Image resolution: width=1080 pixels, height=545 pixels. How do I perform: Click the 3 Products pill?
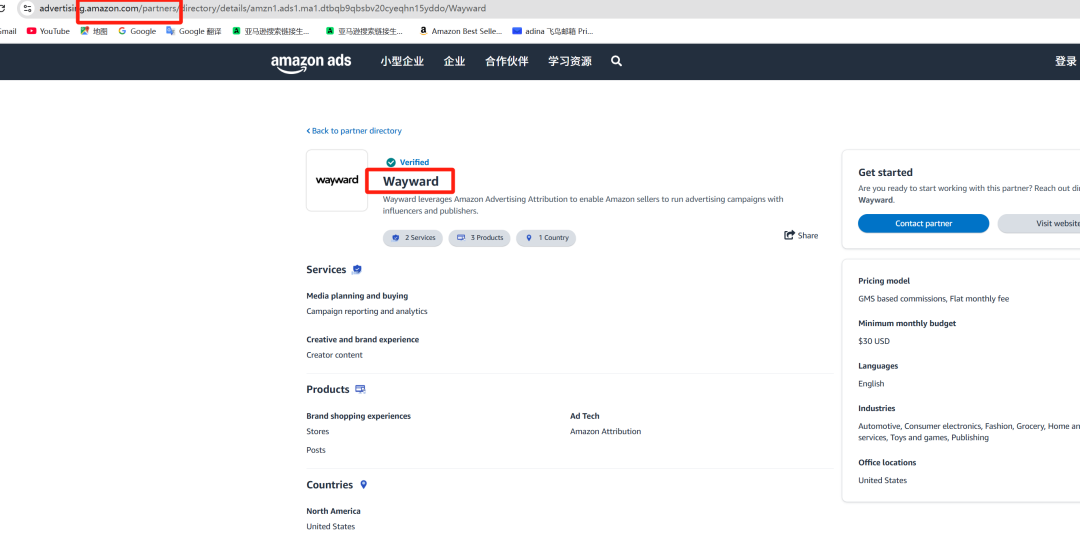point(479,238)
